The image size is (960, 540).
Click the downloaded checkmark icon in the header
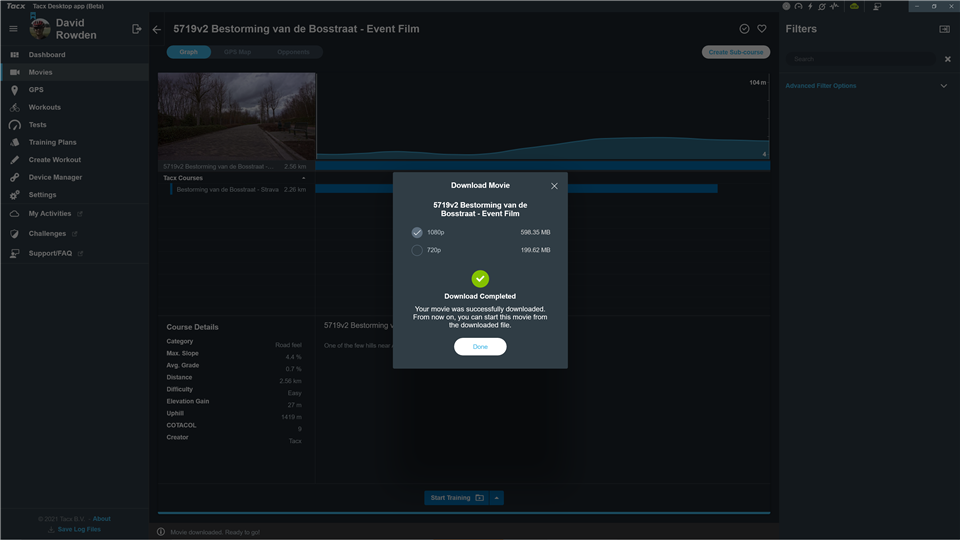[744, 29]
